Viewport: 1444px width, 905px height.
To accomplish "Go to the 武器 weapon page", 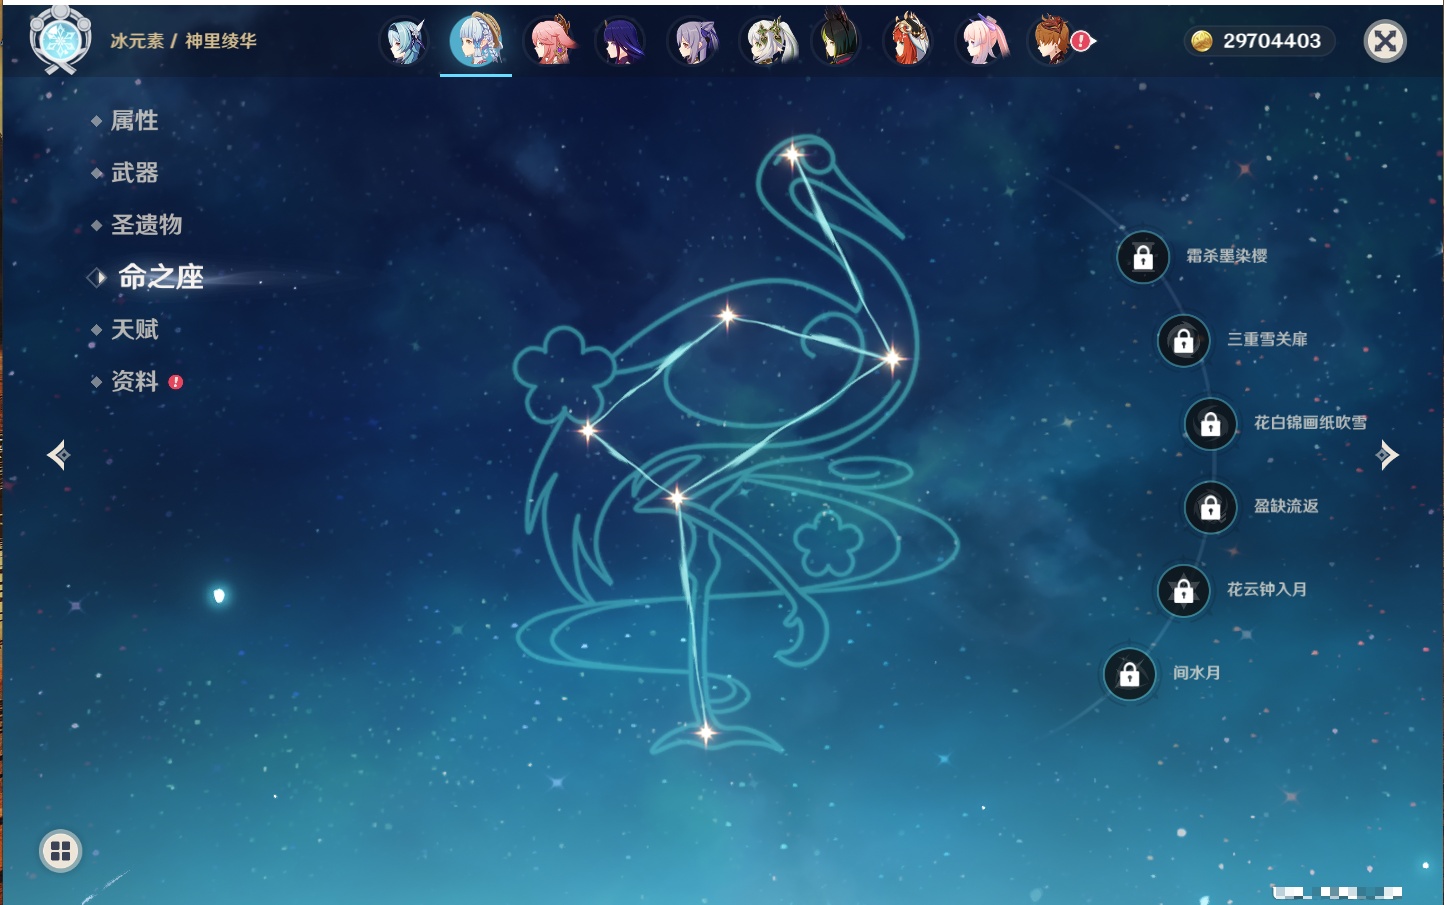I will [x=134, y=173].
